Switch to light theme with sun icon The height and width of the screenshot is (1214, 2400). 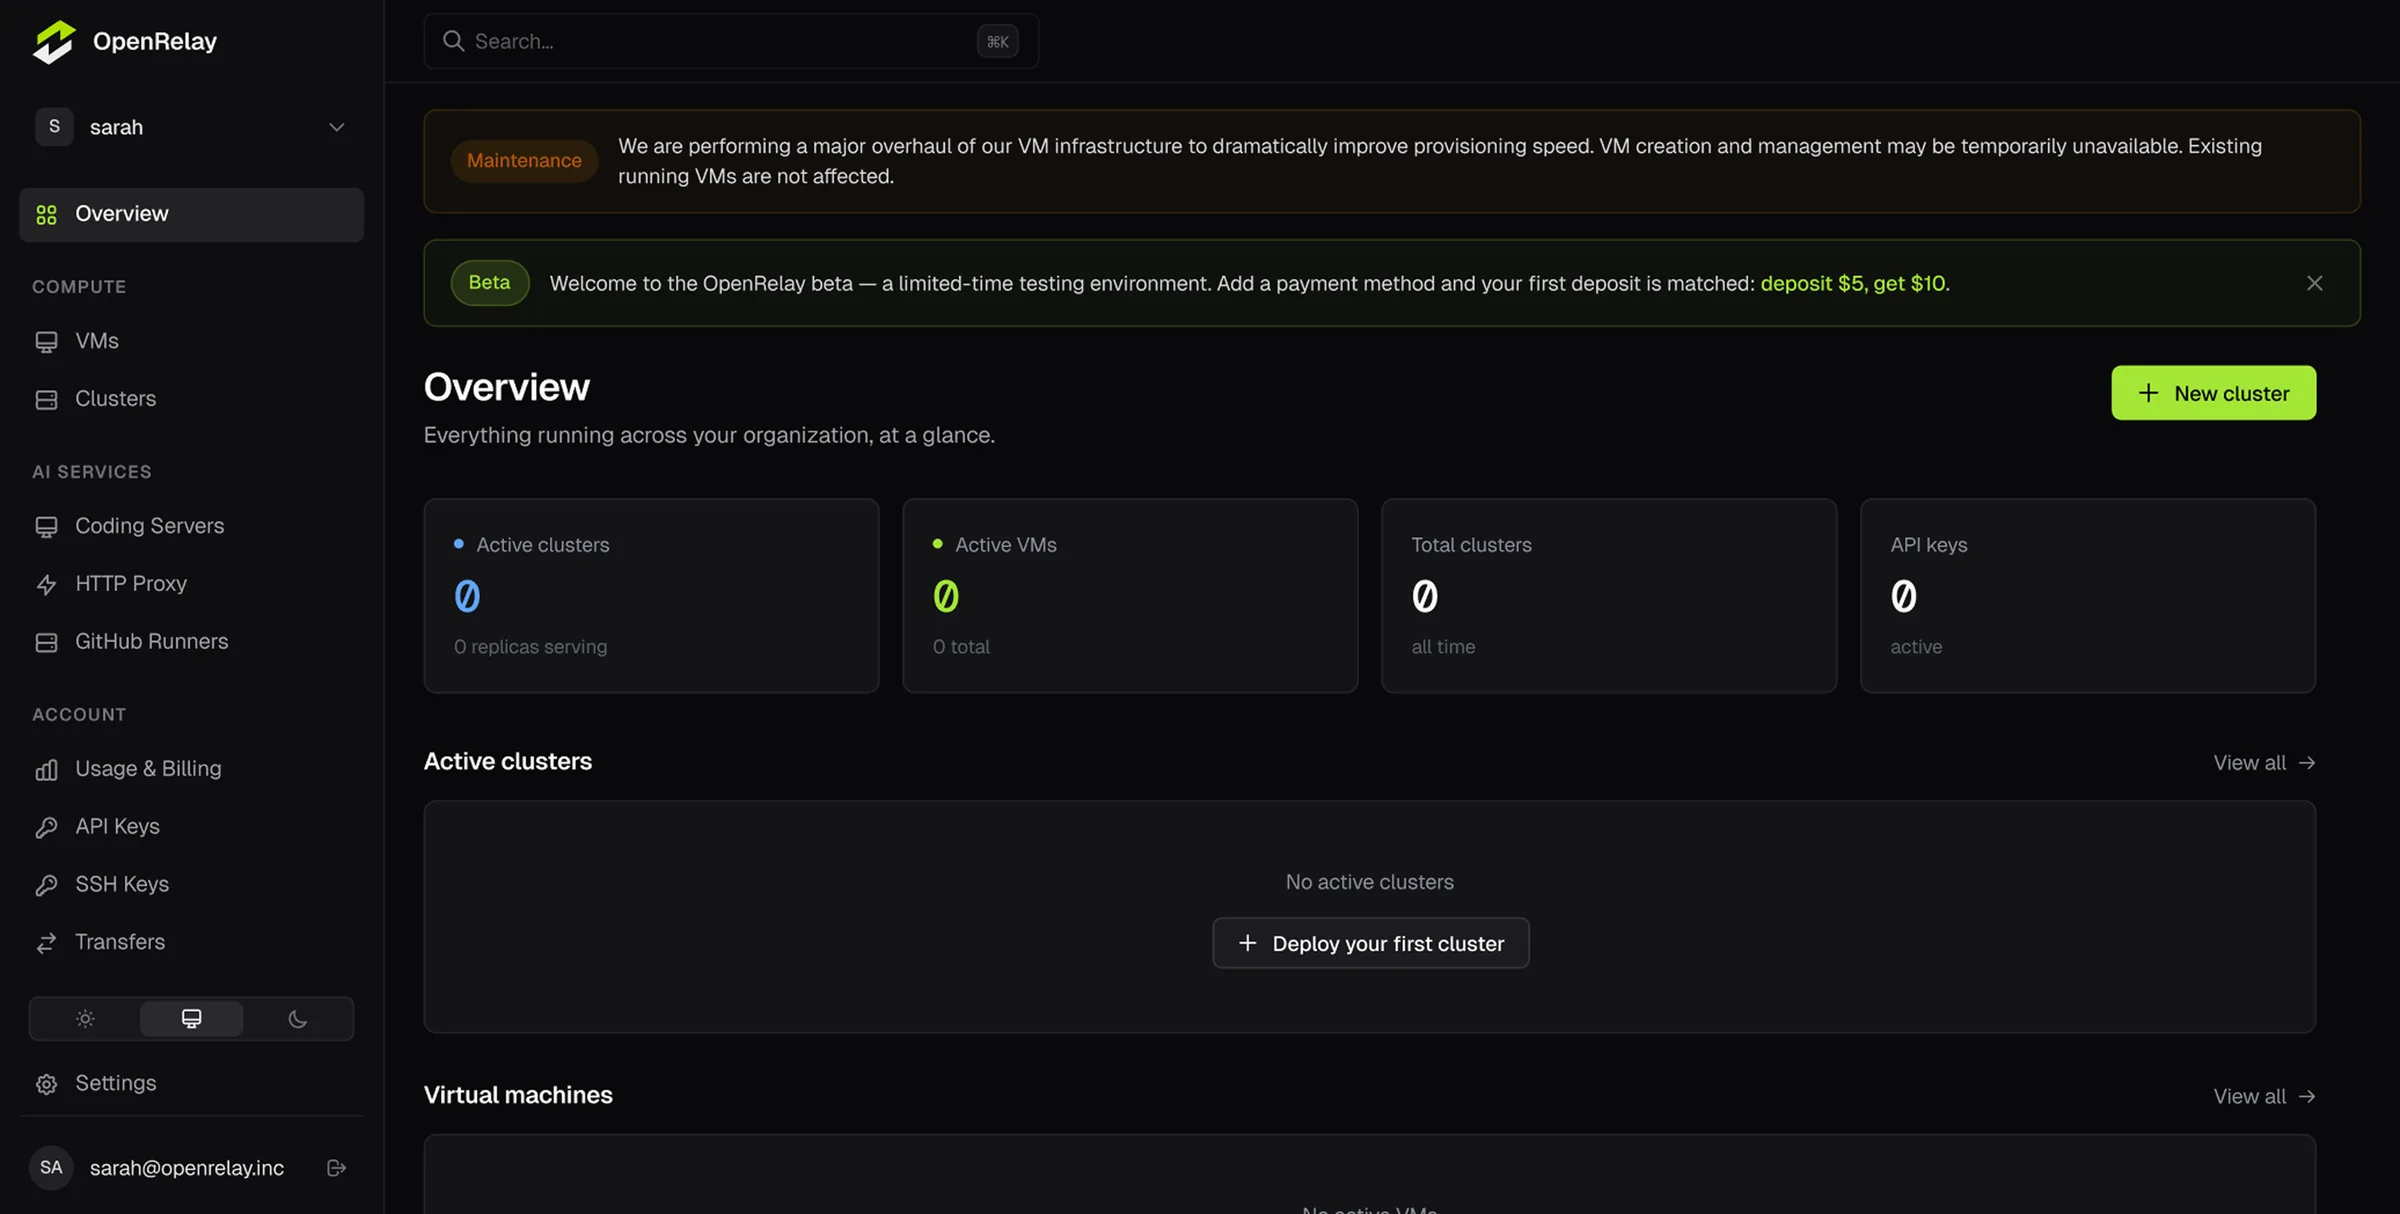(x=85, y=1019)
